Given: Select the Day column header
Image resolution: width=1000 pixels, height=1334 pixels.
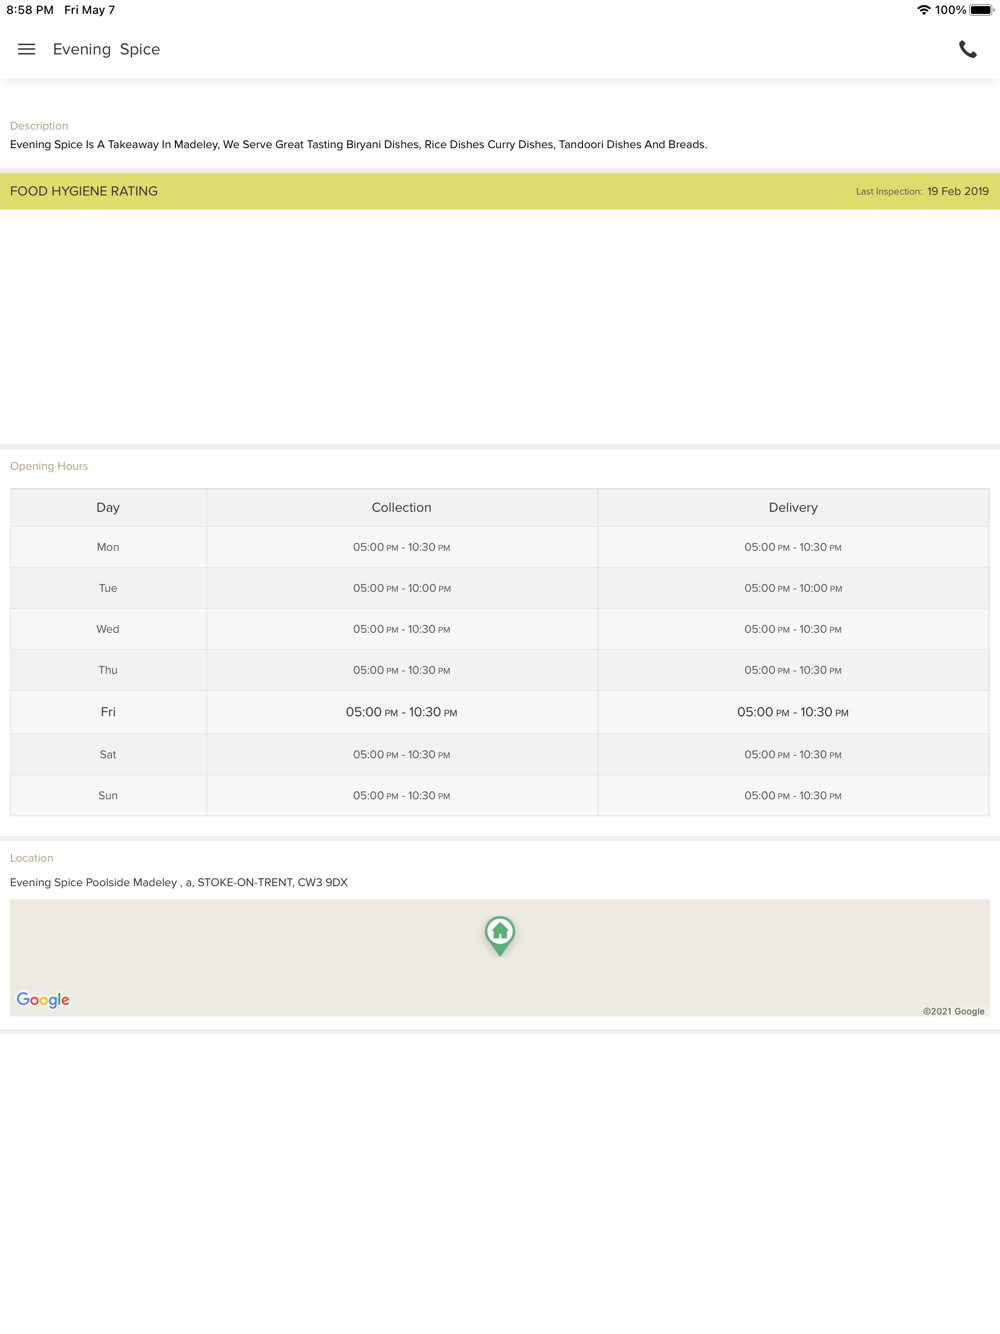Looking at the screenshot, I should click(108, 508).
